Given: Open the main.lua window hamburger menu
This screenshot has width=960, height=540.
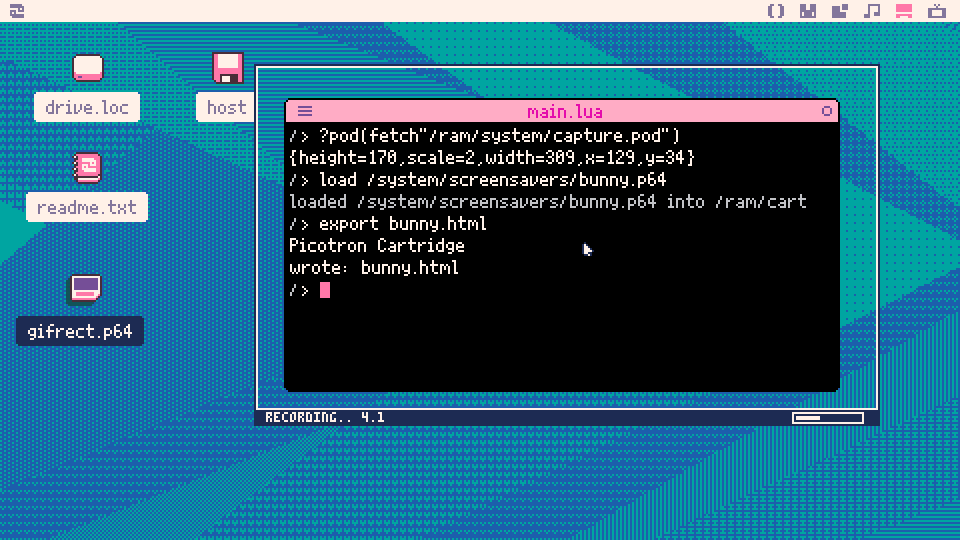Looking at the screenshot, I should point(305,111).
